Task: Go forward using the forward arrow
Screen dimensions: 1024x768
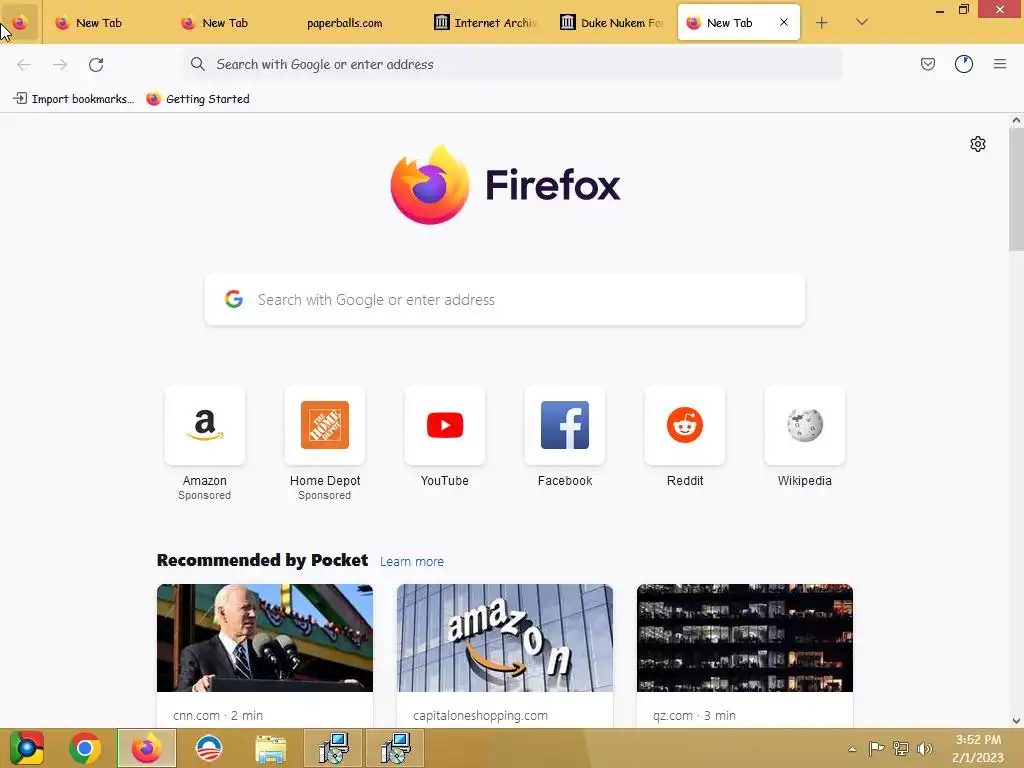Action: tap(60, 64)
